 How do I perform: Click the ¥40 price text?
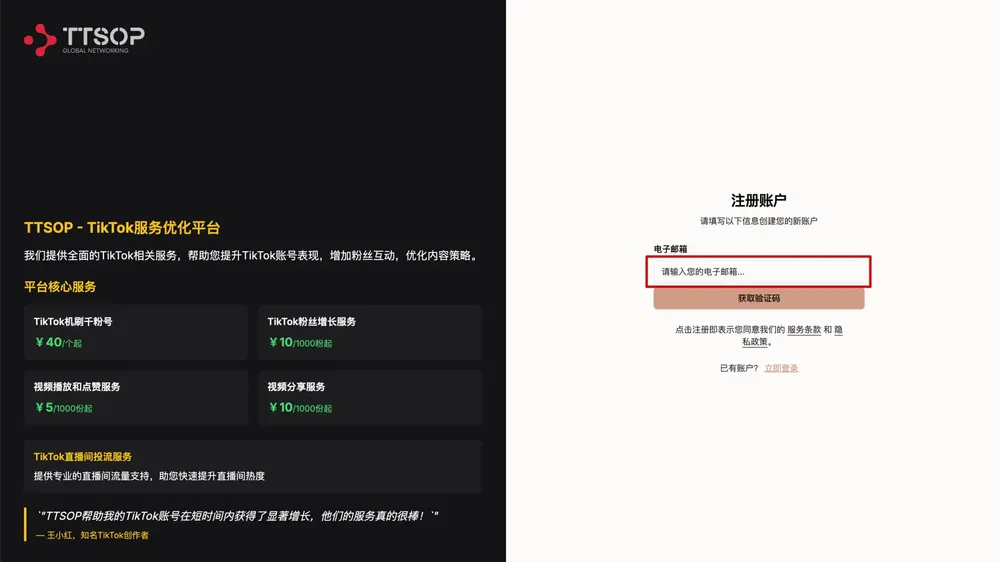48,342
